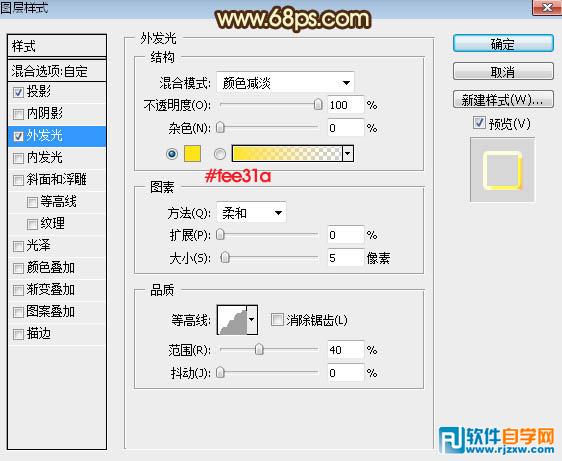Select the gradient radio button

point(220,154)
